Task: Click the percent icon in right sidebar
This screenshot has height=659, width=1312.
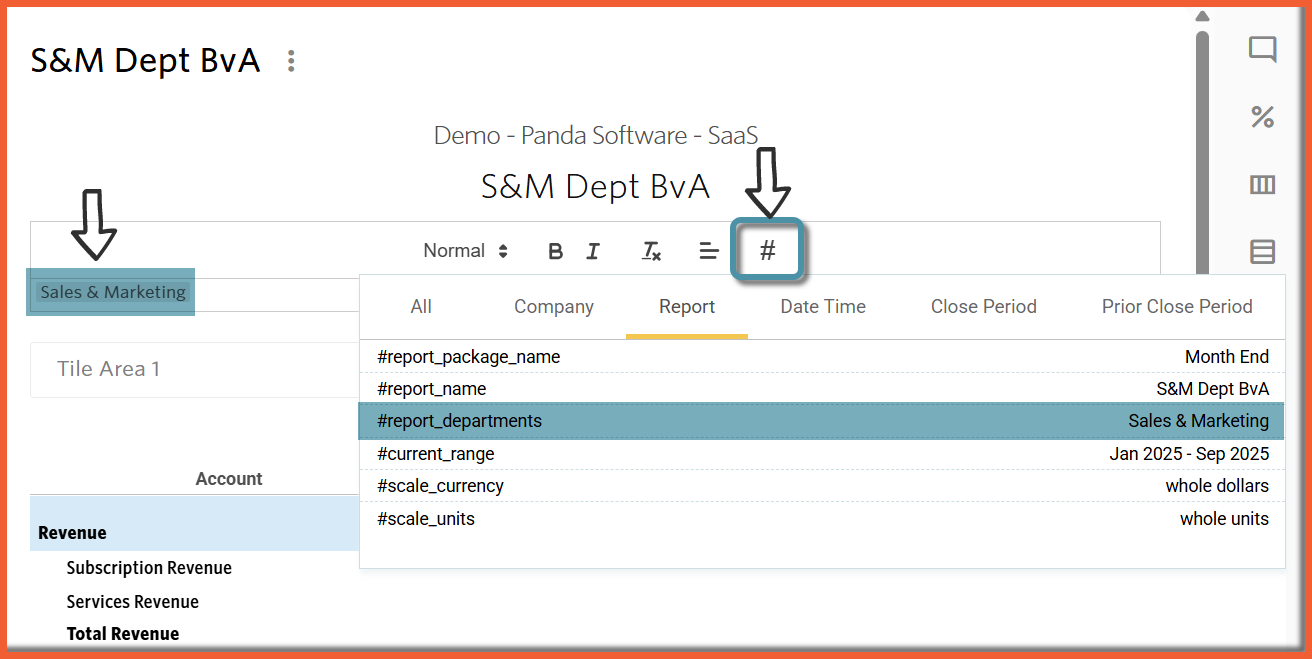Action: click(1263, 117)
